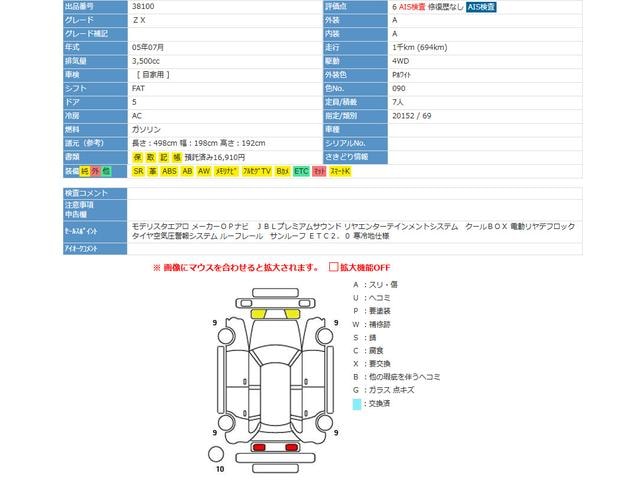Click legend entry G ：ガラス 点キズ
Screen dimensions: 640x480
384,390
